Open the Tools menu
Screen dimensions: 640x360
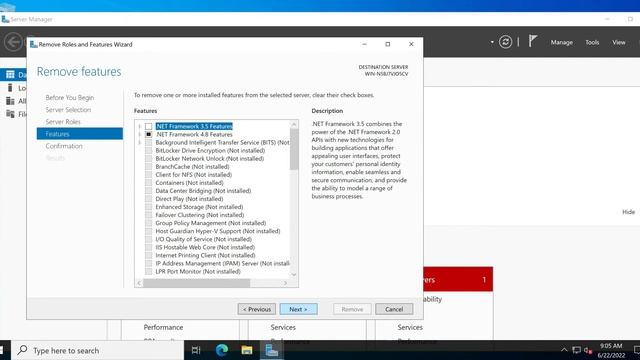(592, 42)
